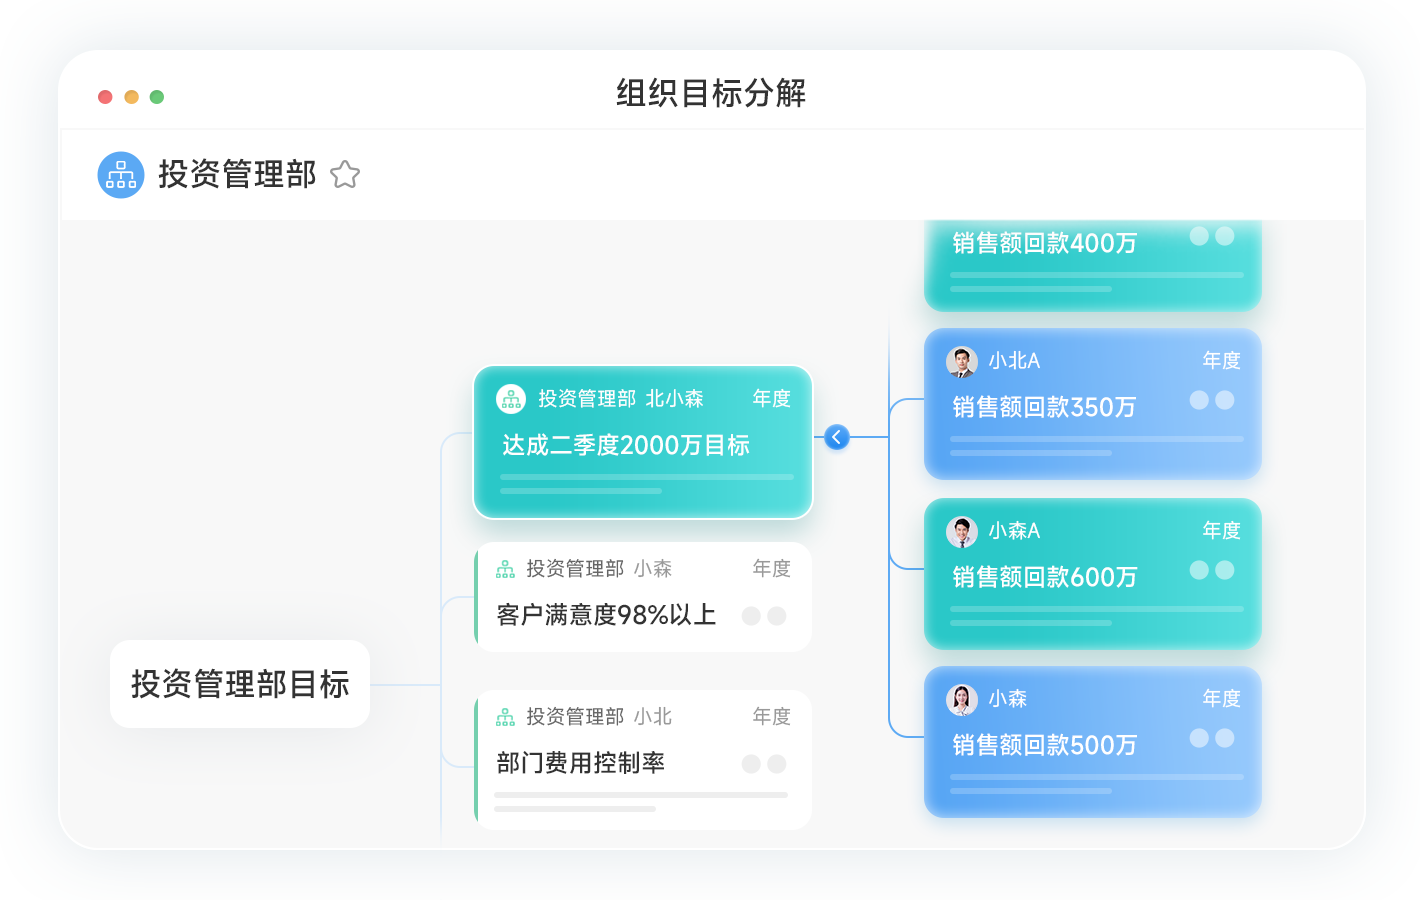This screenshot has height=900, width=1420.
Task: Collapse child goals with blue chevron button
Action: (x=837, y=437)
